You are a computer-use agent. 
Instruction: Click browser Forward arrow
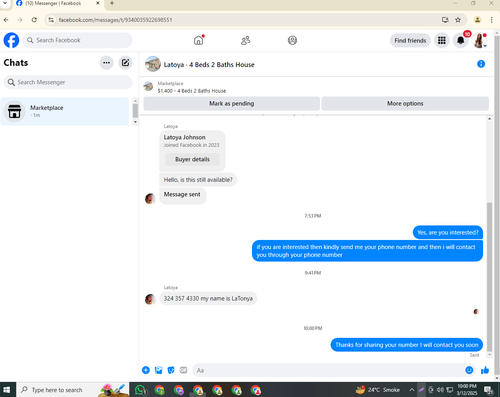[x=20, y=20]
